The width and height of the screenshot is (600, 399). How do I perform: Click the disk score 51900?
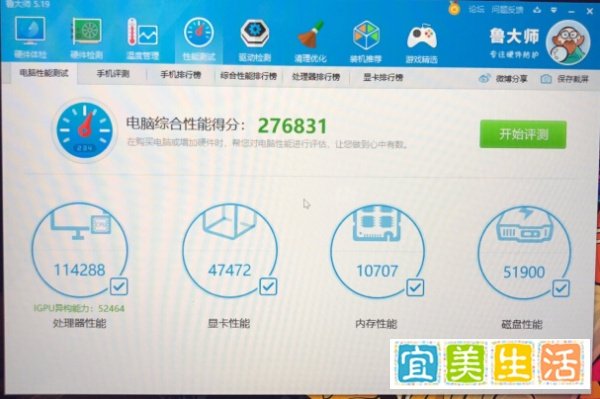pyautogui.click(x=524, y=272)
